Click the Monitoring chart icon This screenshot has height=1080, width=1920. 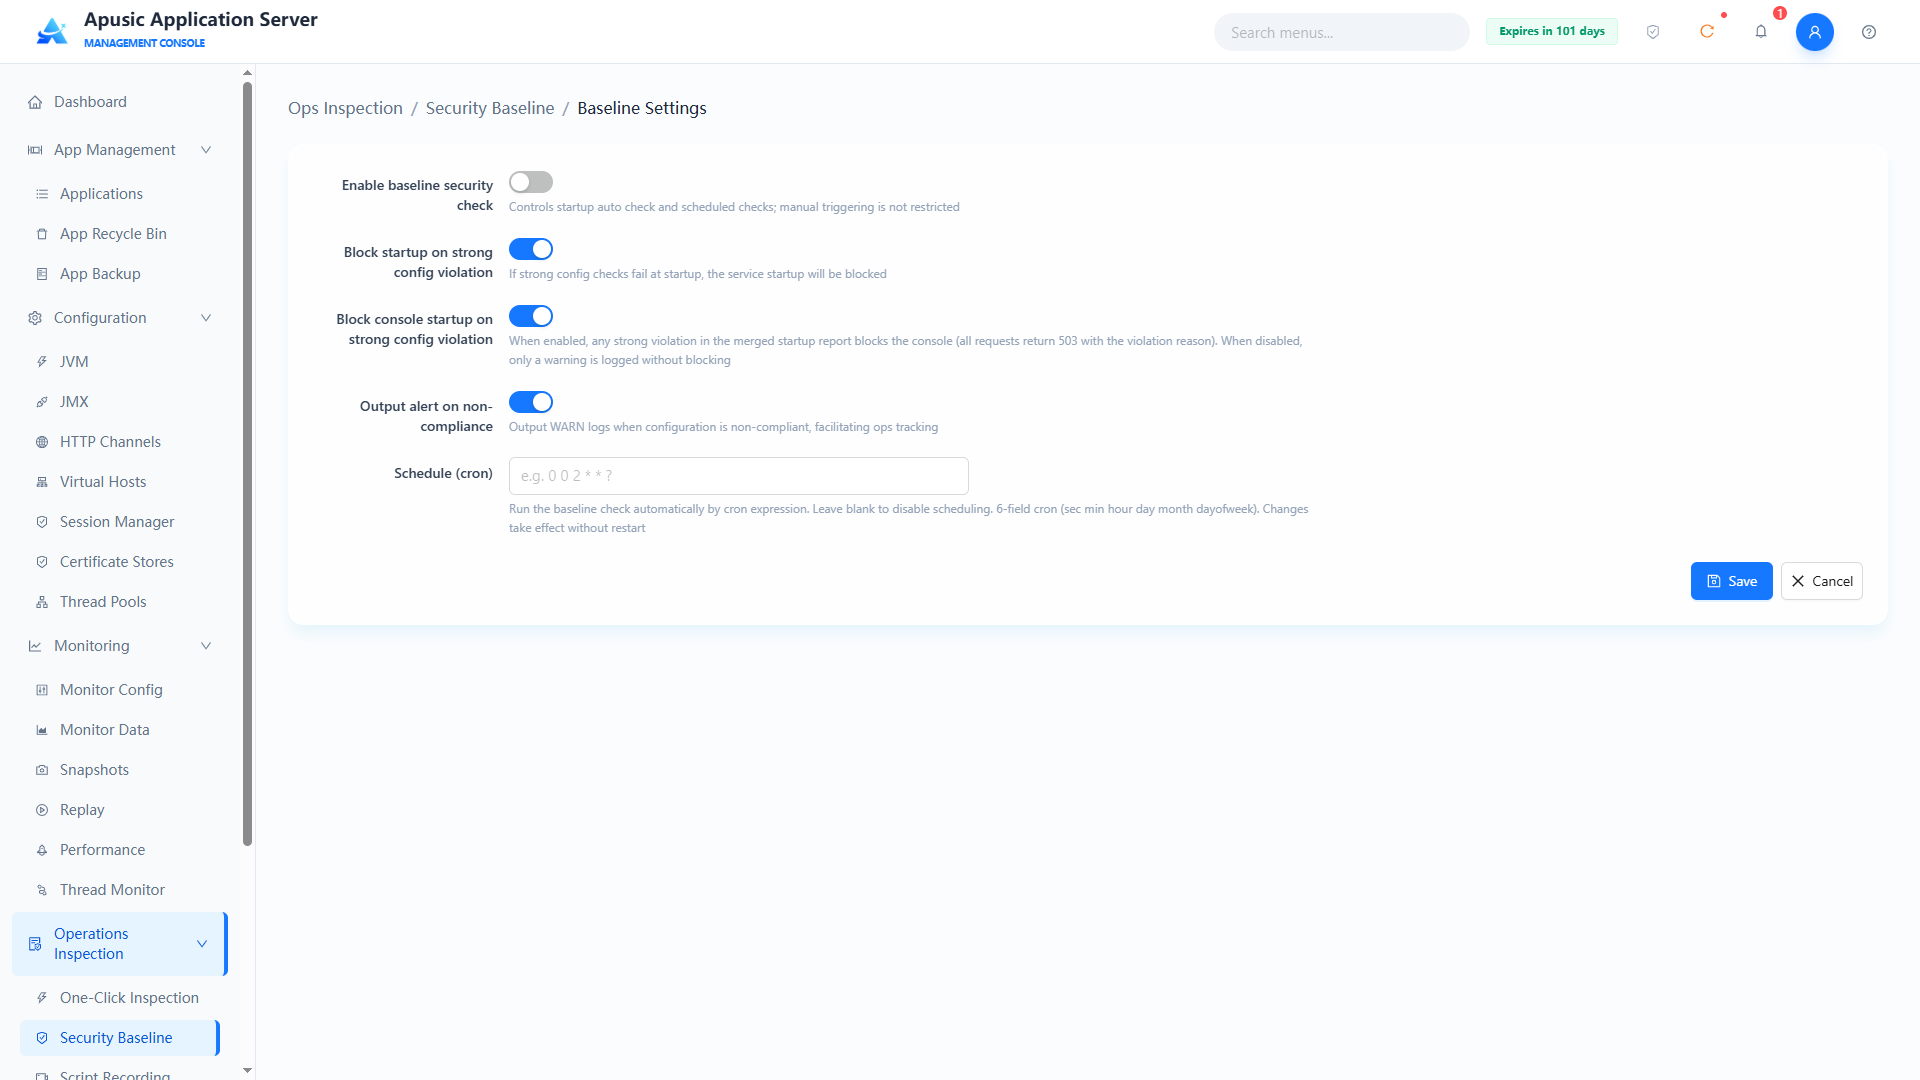pos(35,646)
